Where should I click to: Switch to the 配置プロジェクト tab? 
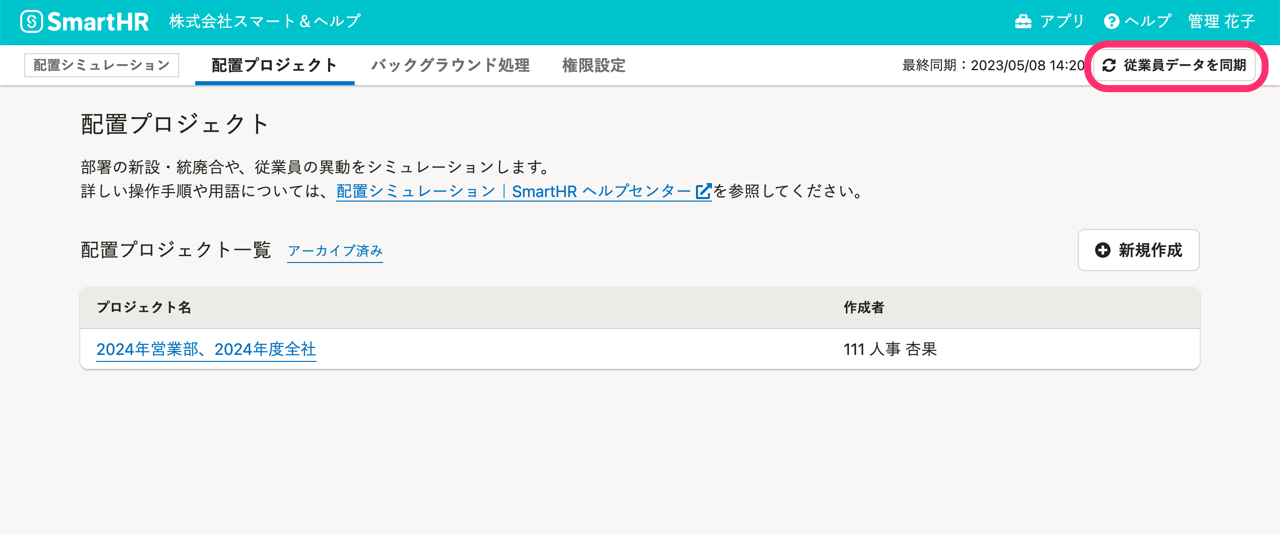(x=275, y=65)
